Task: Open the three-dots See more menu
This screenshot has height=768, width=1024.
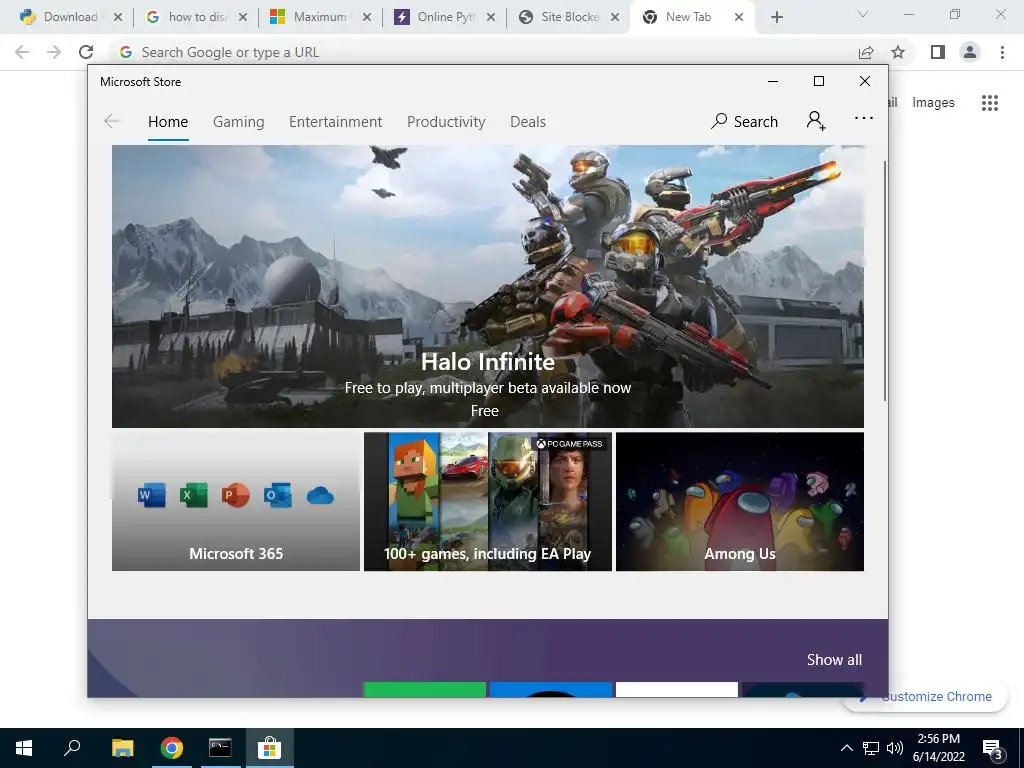Action: (x=863, y=118)
